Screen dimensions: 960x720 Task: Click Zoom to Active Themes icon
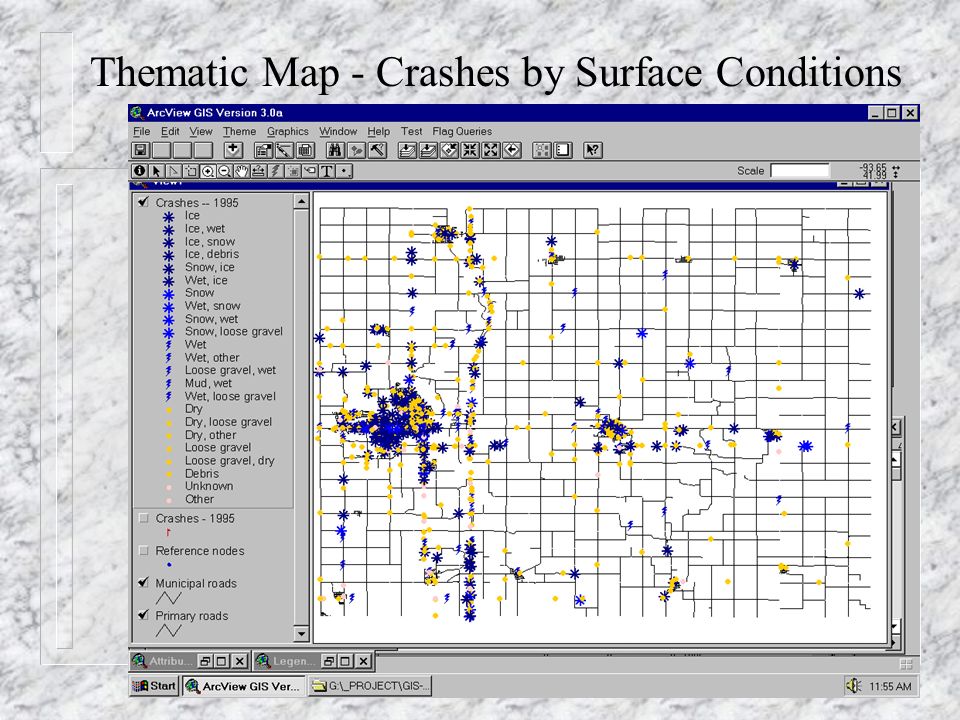point(429,150)
